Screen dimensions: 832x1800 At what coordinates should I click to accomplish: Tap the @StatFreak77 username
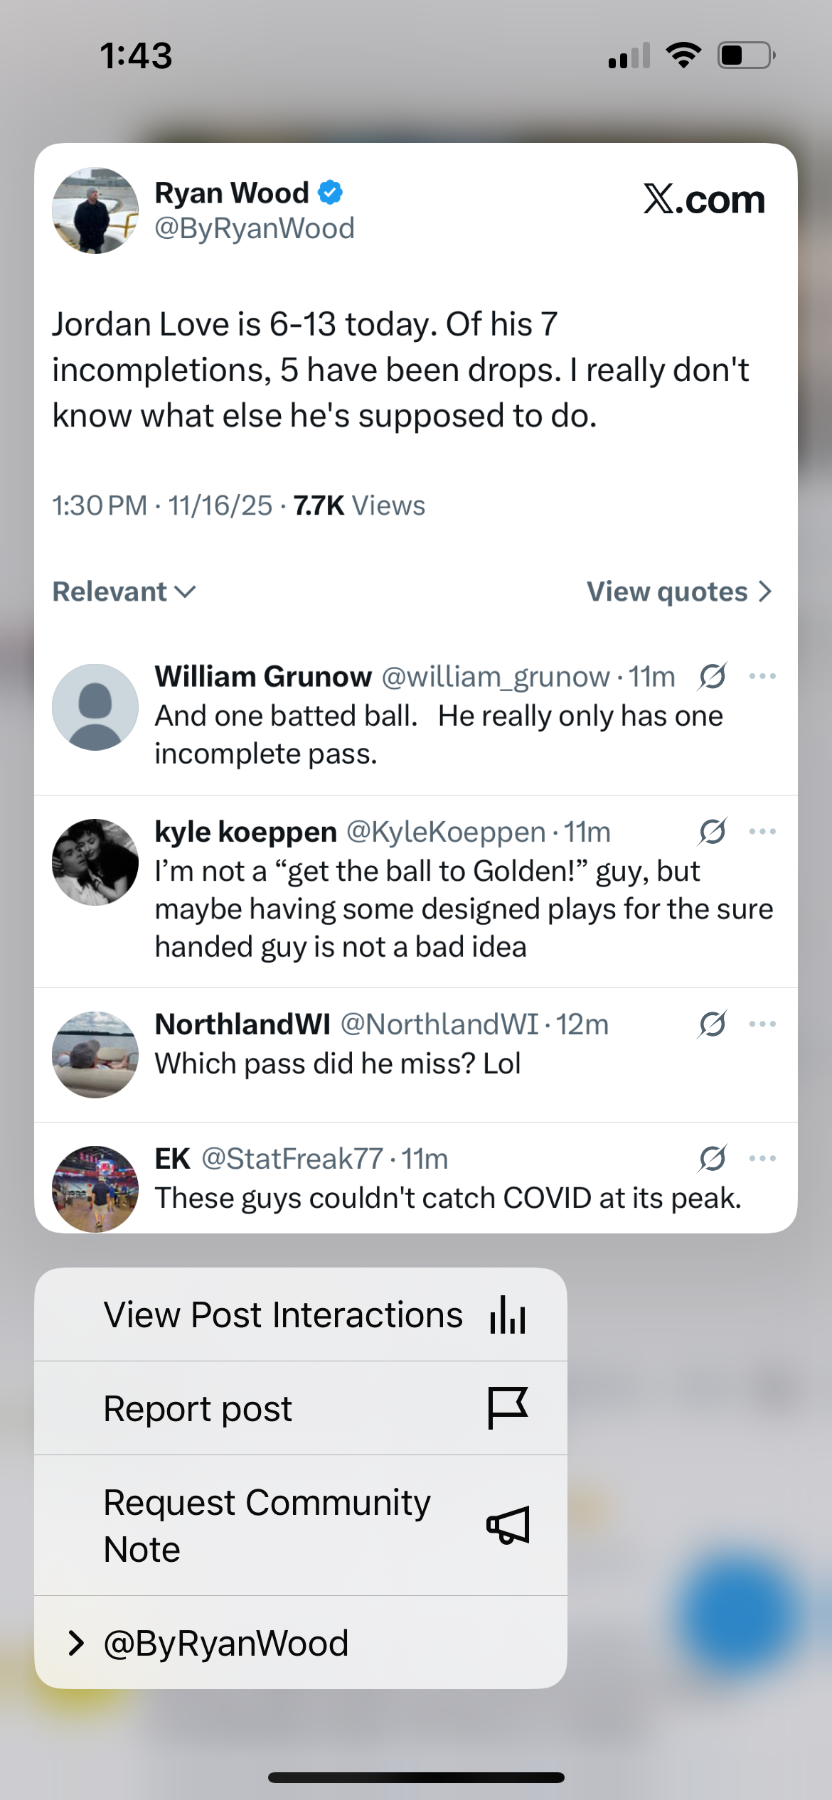tap(292, 1159)
